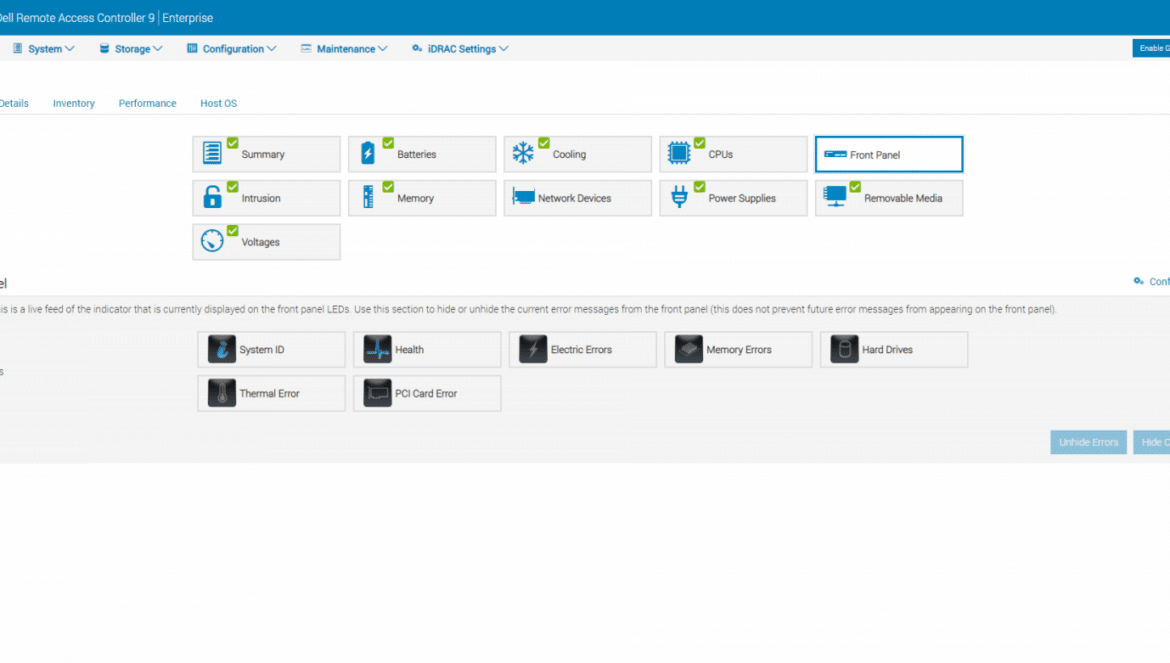The image size is (1170, 663).
Task: Click the Memory Errors indicator icon
Action: pos(689,349)
